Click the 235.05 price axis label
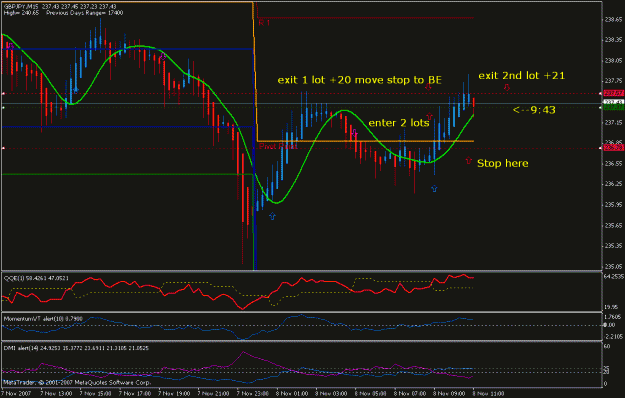This screenshot has height=398, width=625. coord(614,267)
